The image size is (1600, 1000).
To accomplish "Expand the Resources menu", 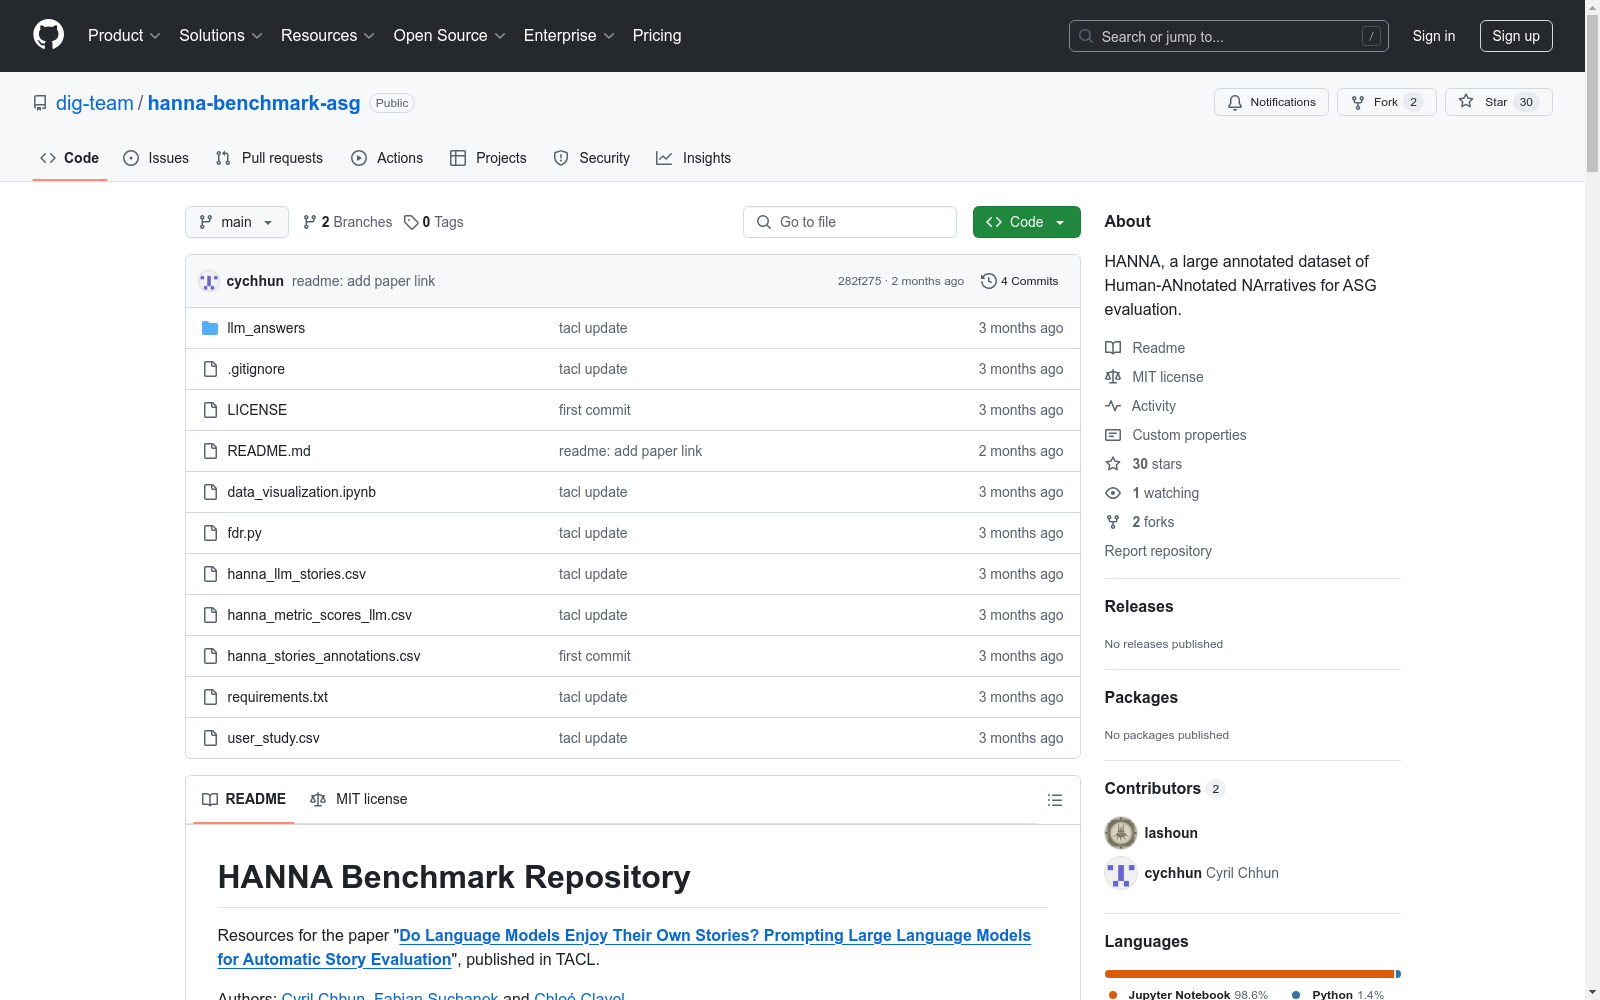I will click(328, 35).
